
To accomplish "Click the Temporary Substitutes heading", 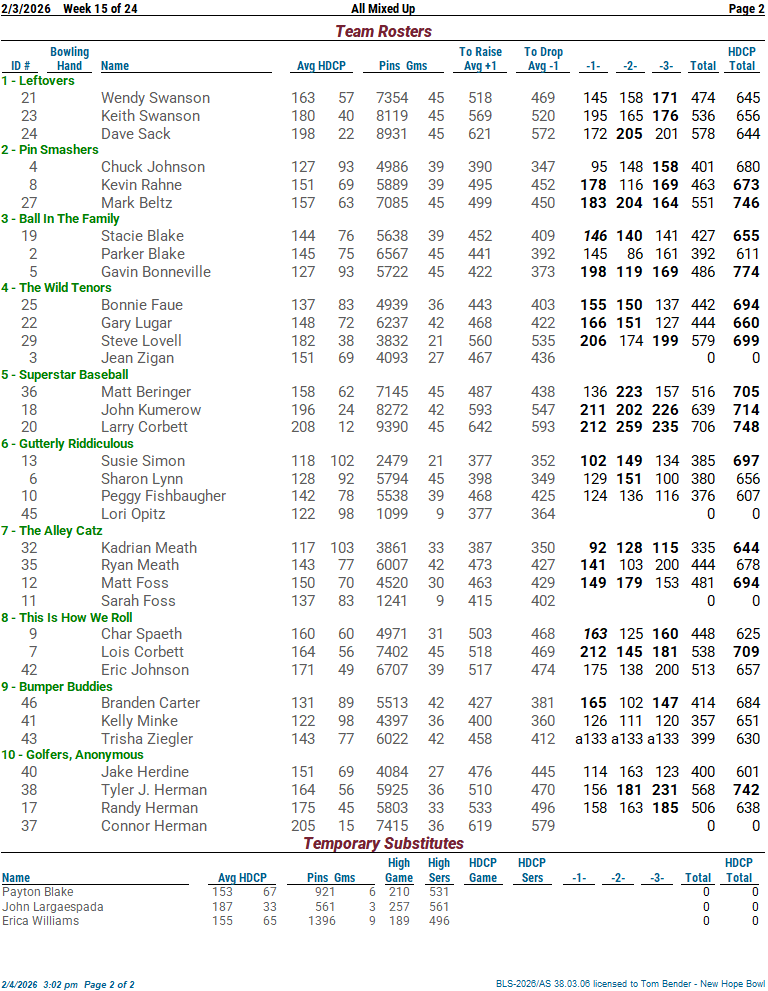I will 383,843.
